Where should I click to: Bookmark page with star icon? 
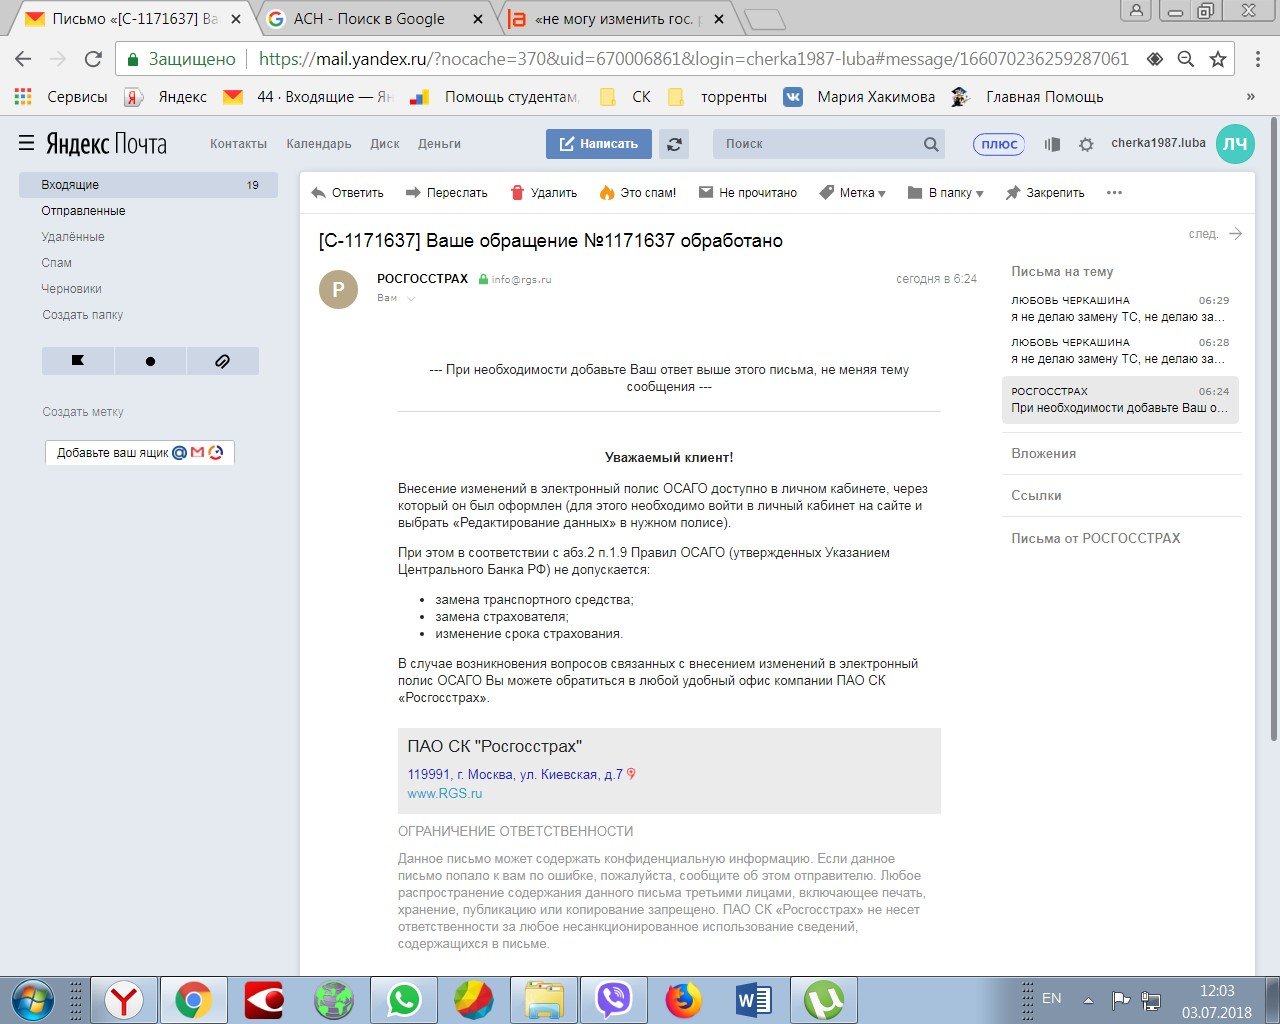click(1218, 59)
